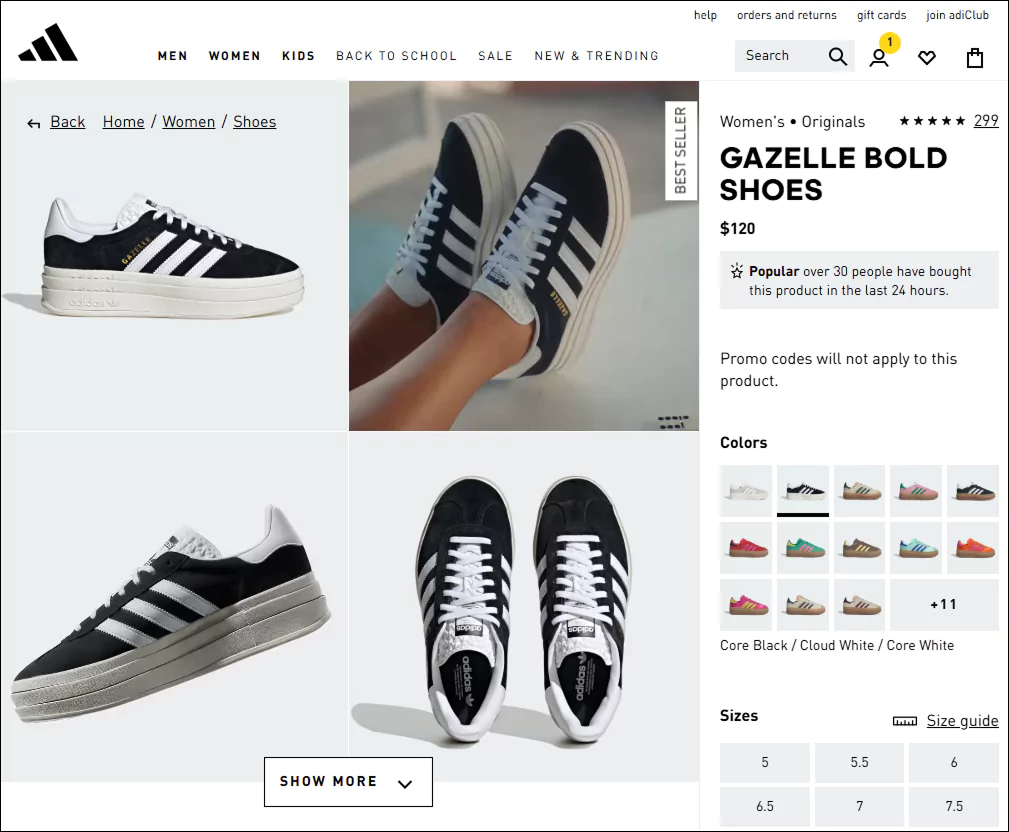Viewport: 1009px width, 832px height.
Task: Open the gift cards link
Action: tap(882, 15)
